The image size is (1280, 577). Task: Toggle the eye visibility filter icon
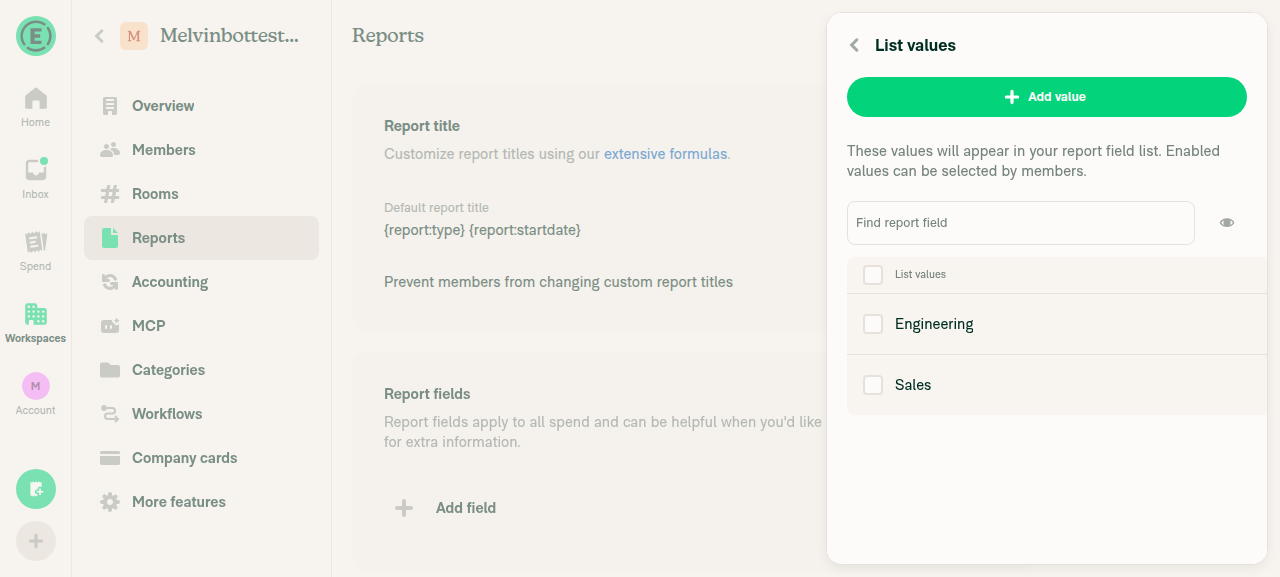[1227, 223]
